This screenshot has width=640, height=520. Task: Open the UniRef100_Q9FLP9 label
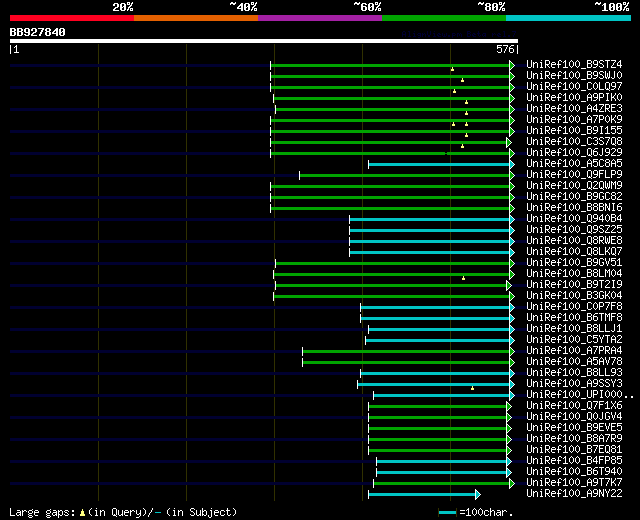coord(574,175)
